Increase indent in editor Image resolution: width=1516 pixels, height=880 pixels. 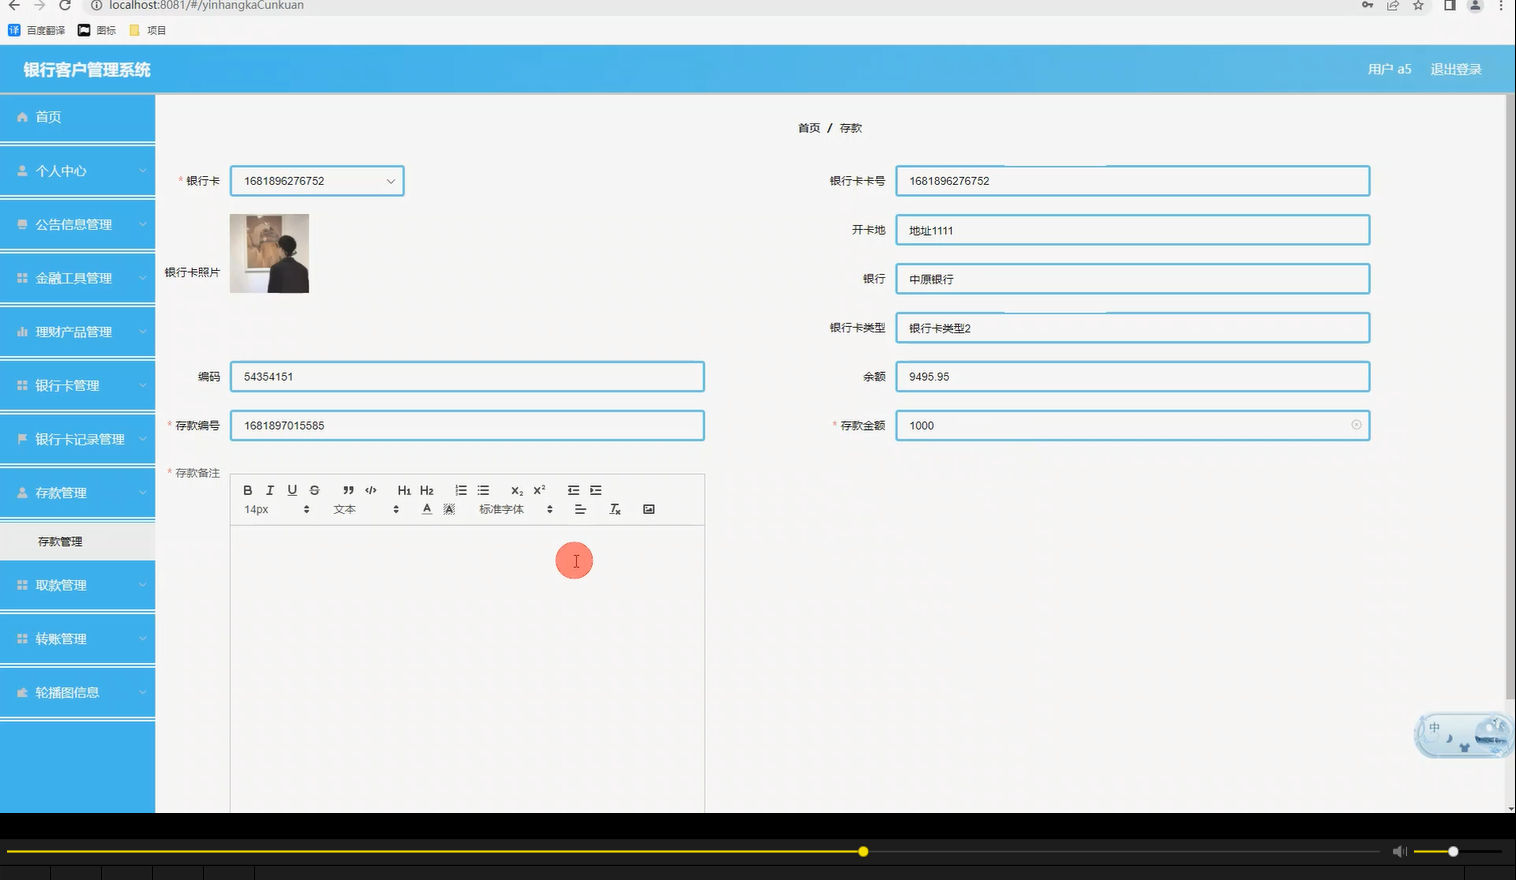pyautogui.click(x=596, y=490)
